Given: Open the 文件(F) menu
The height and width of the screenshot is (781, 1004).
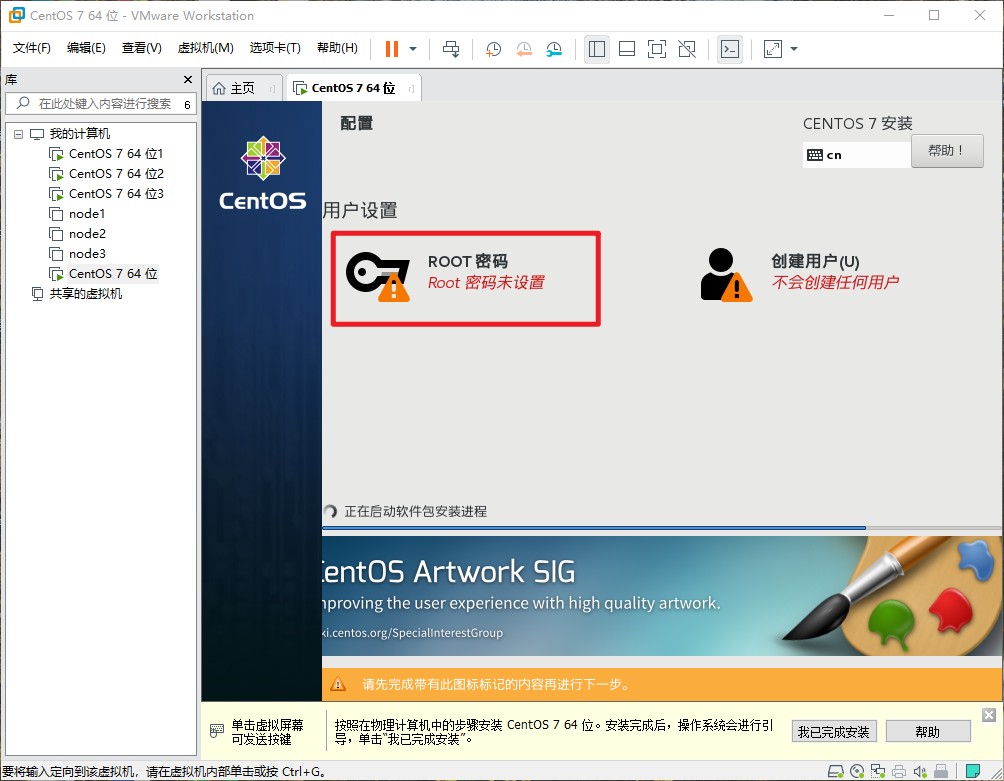Looking at the screenshot, I should pos(31,48).
